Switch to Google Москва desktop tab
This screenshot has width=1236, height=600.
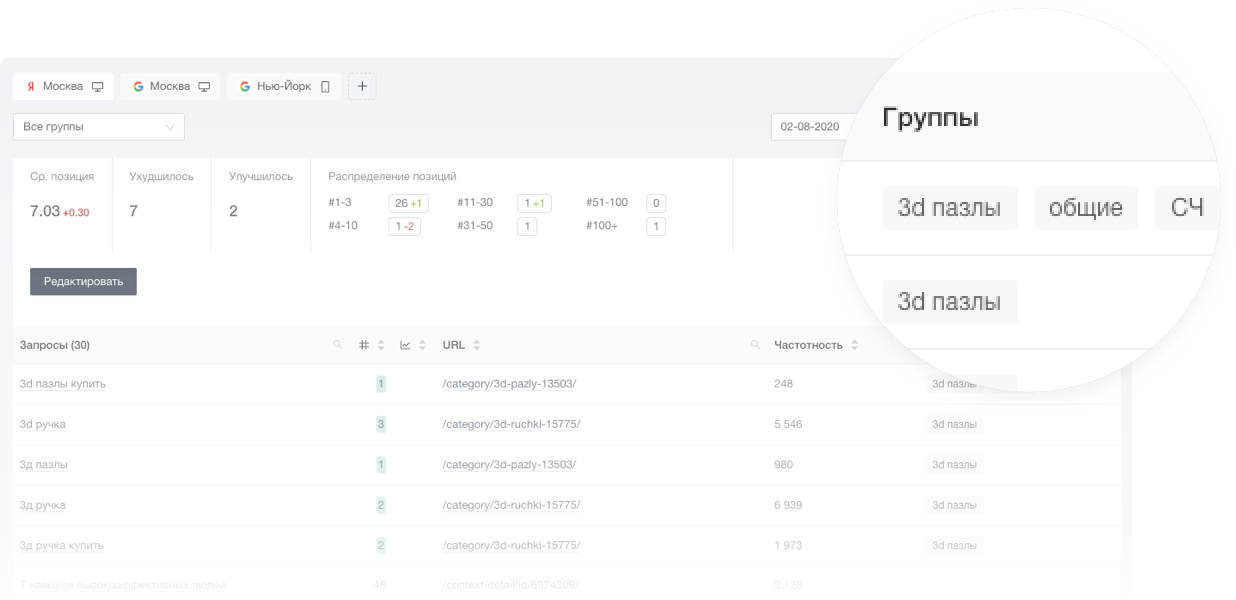click(x=170, y=87)
